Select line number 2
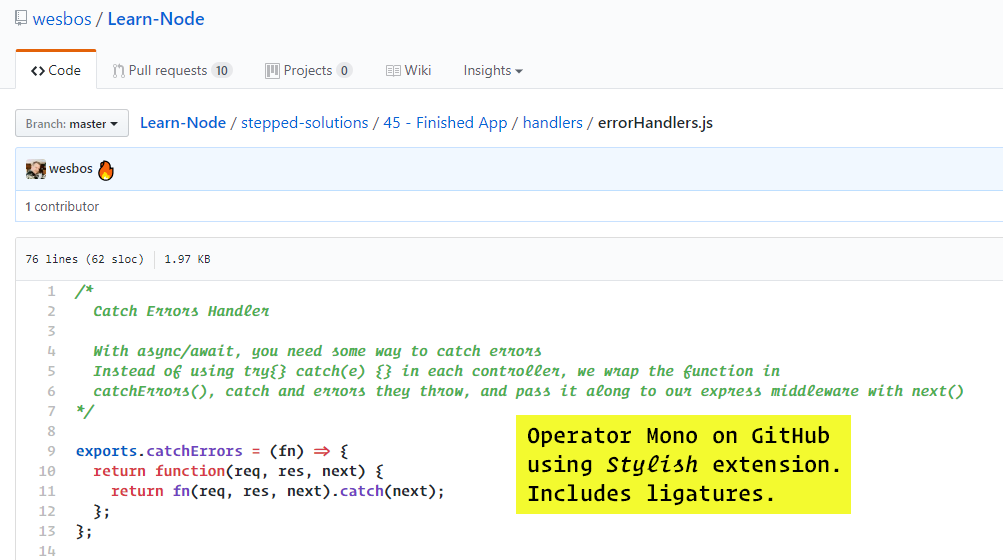Image resolution: width=1003 pixels, height=560 pixels. (x=51, y=312)
